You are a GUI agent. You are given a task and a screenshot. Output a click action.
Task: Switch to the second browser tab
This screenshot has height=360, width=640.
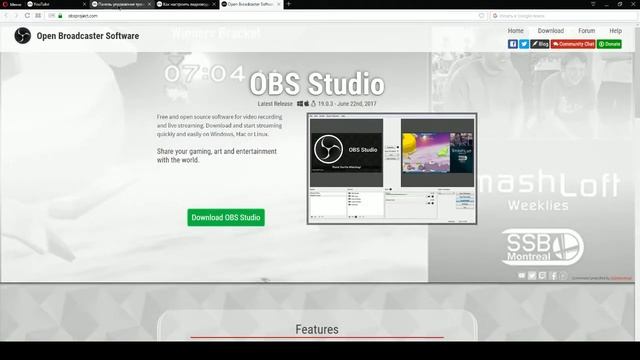click(x=121, y=4)
